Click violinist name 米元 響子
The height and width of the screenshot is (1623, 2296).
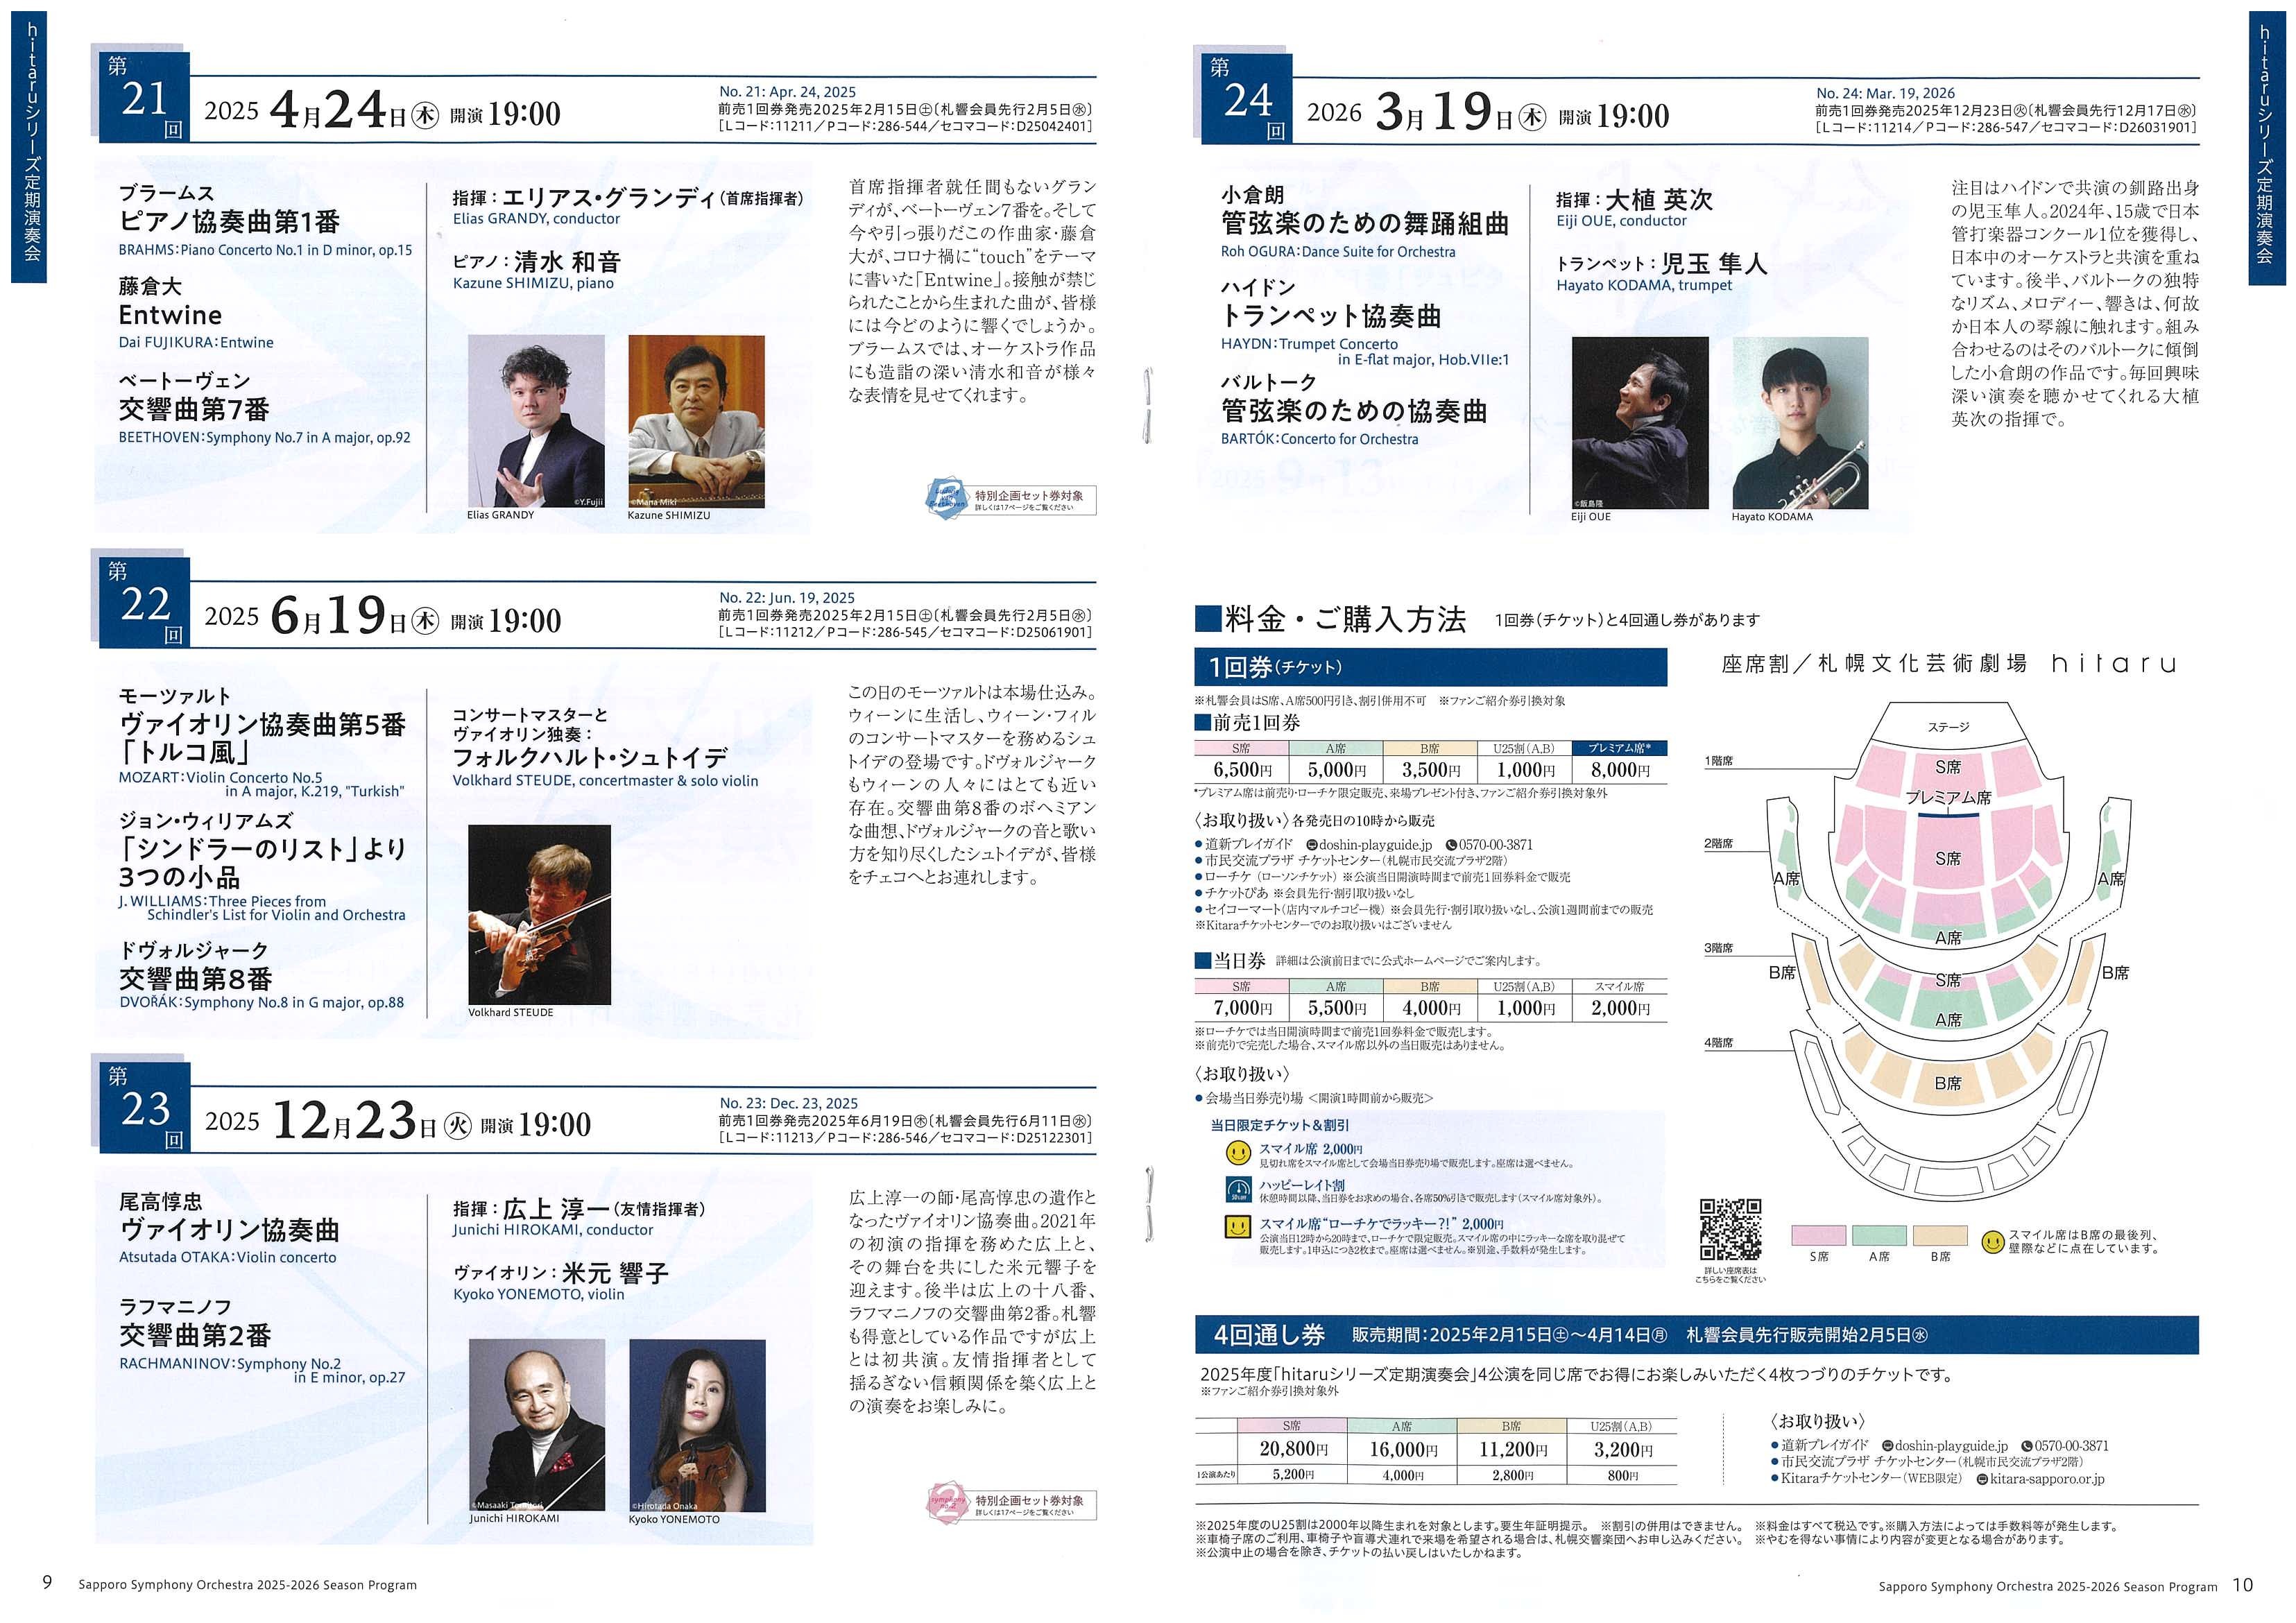click(615, 1273)
